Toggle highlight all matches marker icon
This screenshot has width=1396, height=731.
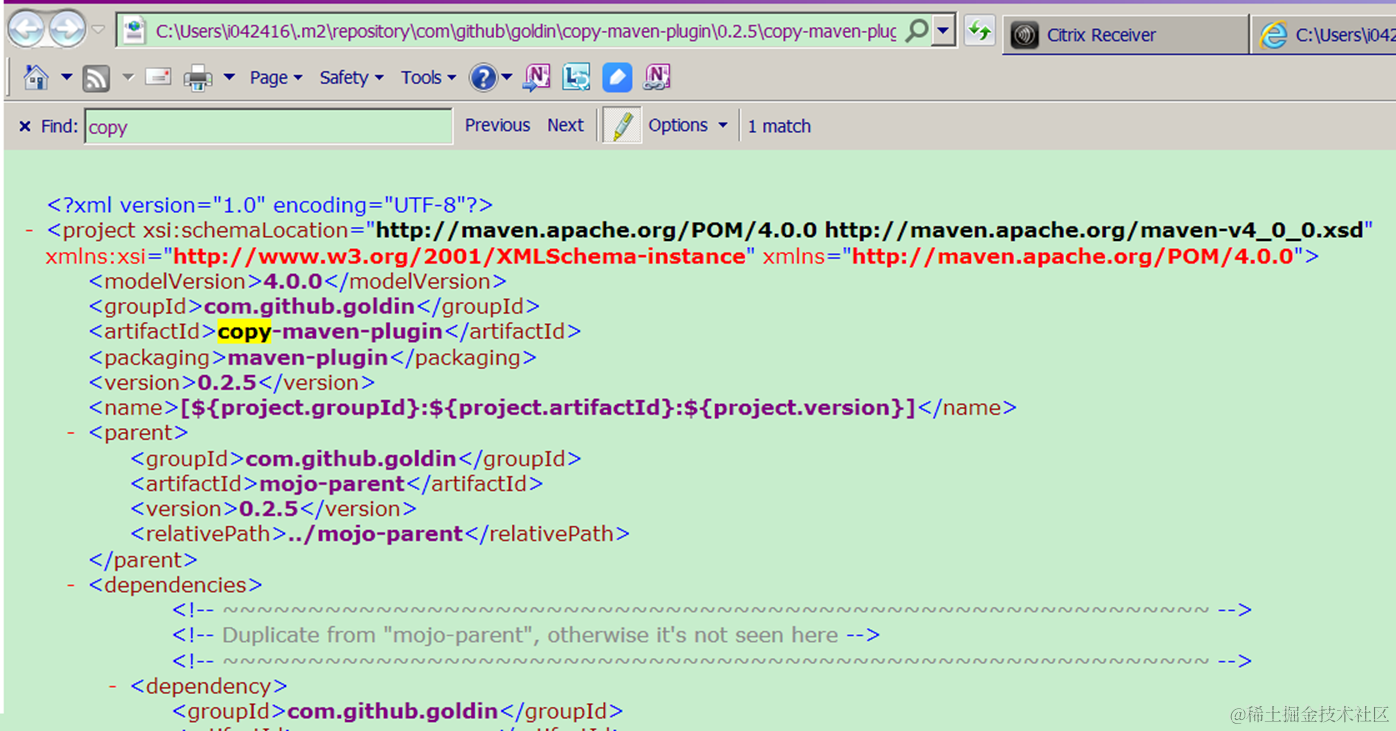(622, 126)
